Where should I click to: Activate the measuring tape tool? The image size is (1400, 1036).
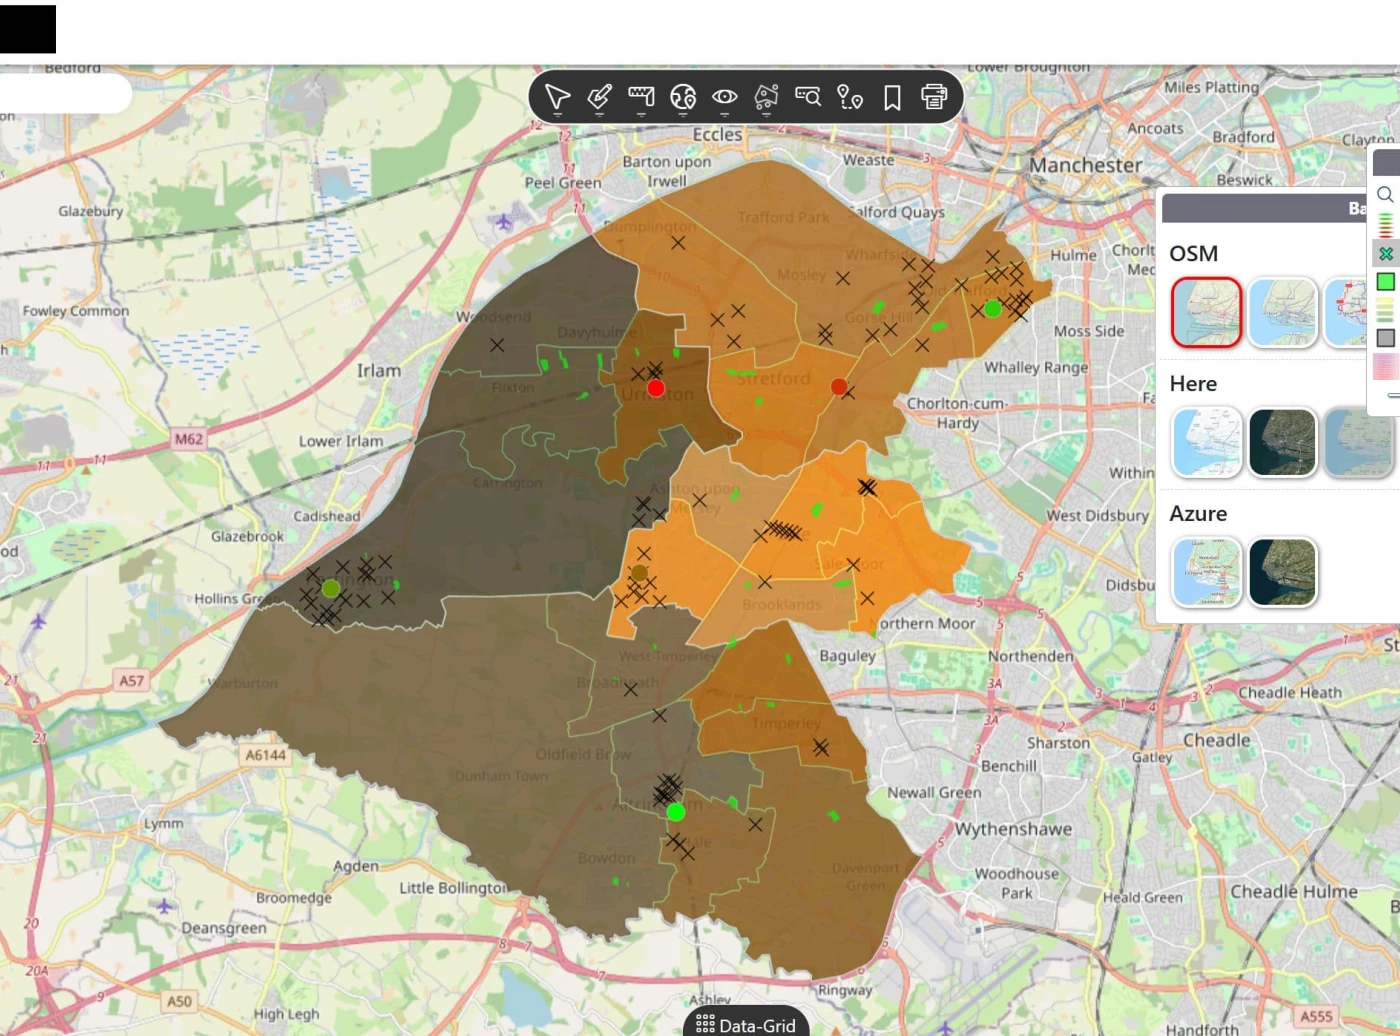pos(641,96)
